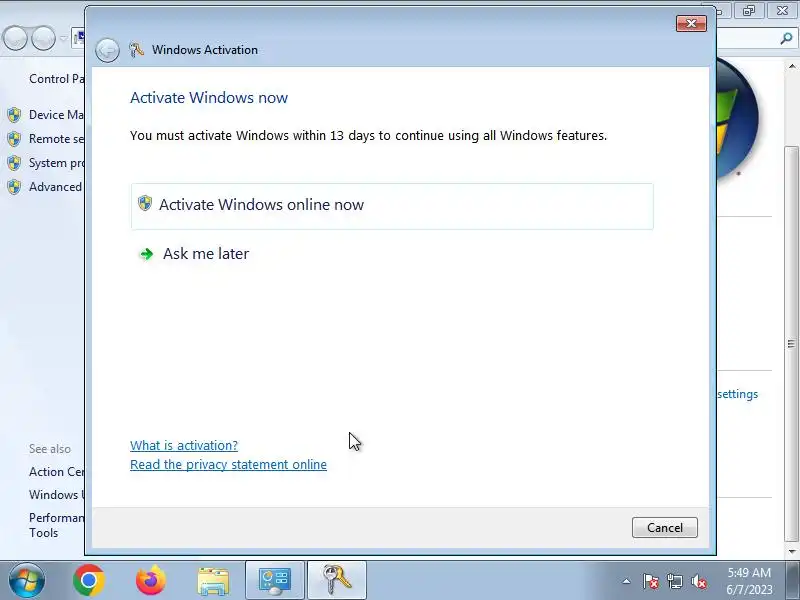800x600 pixels.
Task: Open Windows Explorer from the taskbar
Action: pyautogui.click(x=213, y=581)
